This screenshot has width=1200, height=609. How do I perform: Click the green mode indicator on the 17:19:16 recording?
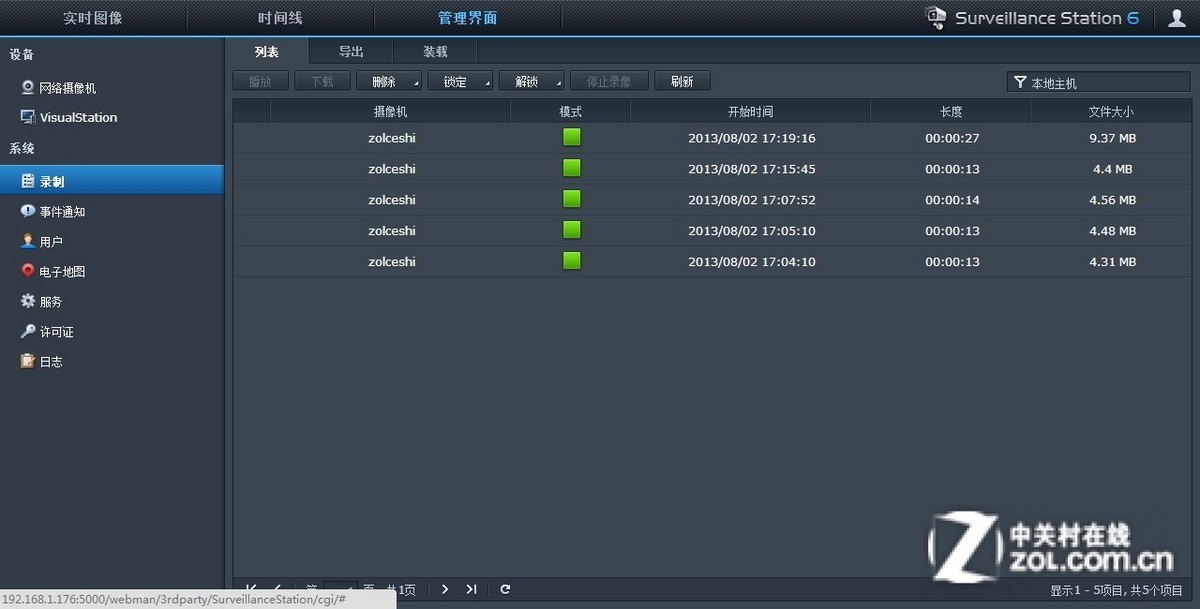tap(571, 137)
